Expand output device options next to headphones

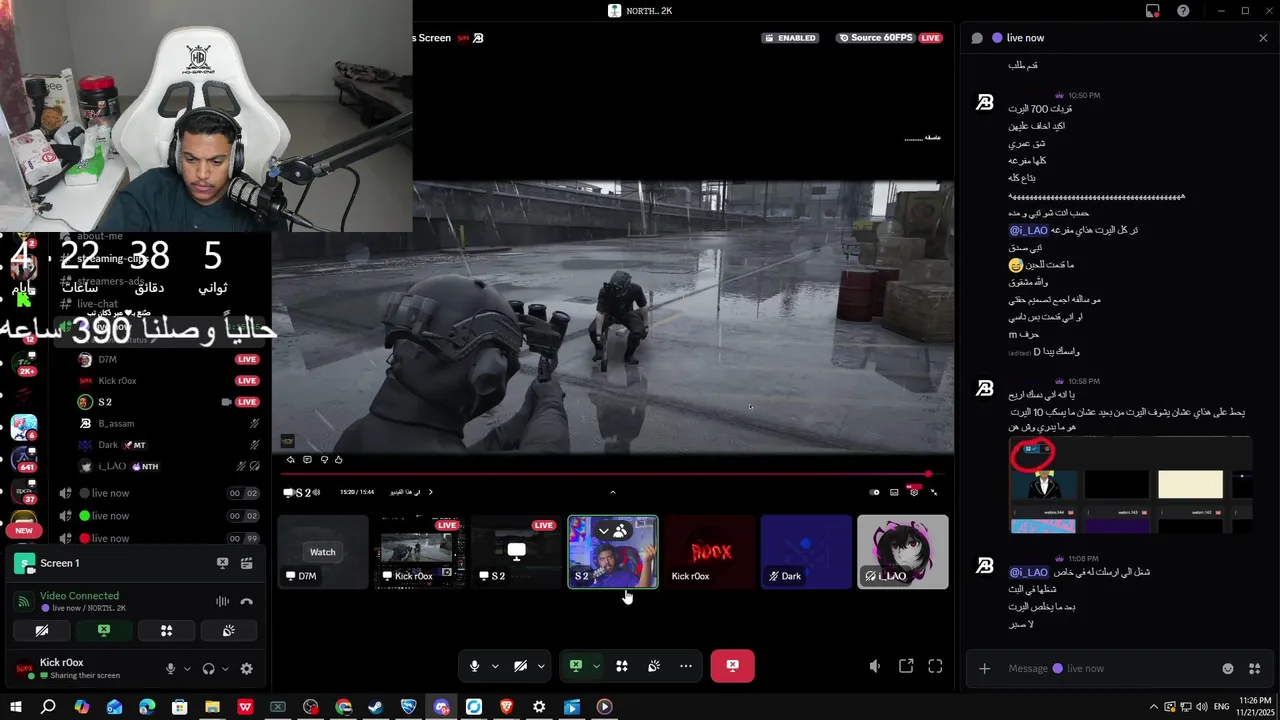pos(224,669)
